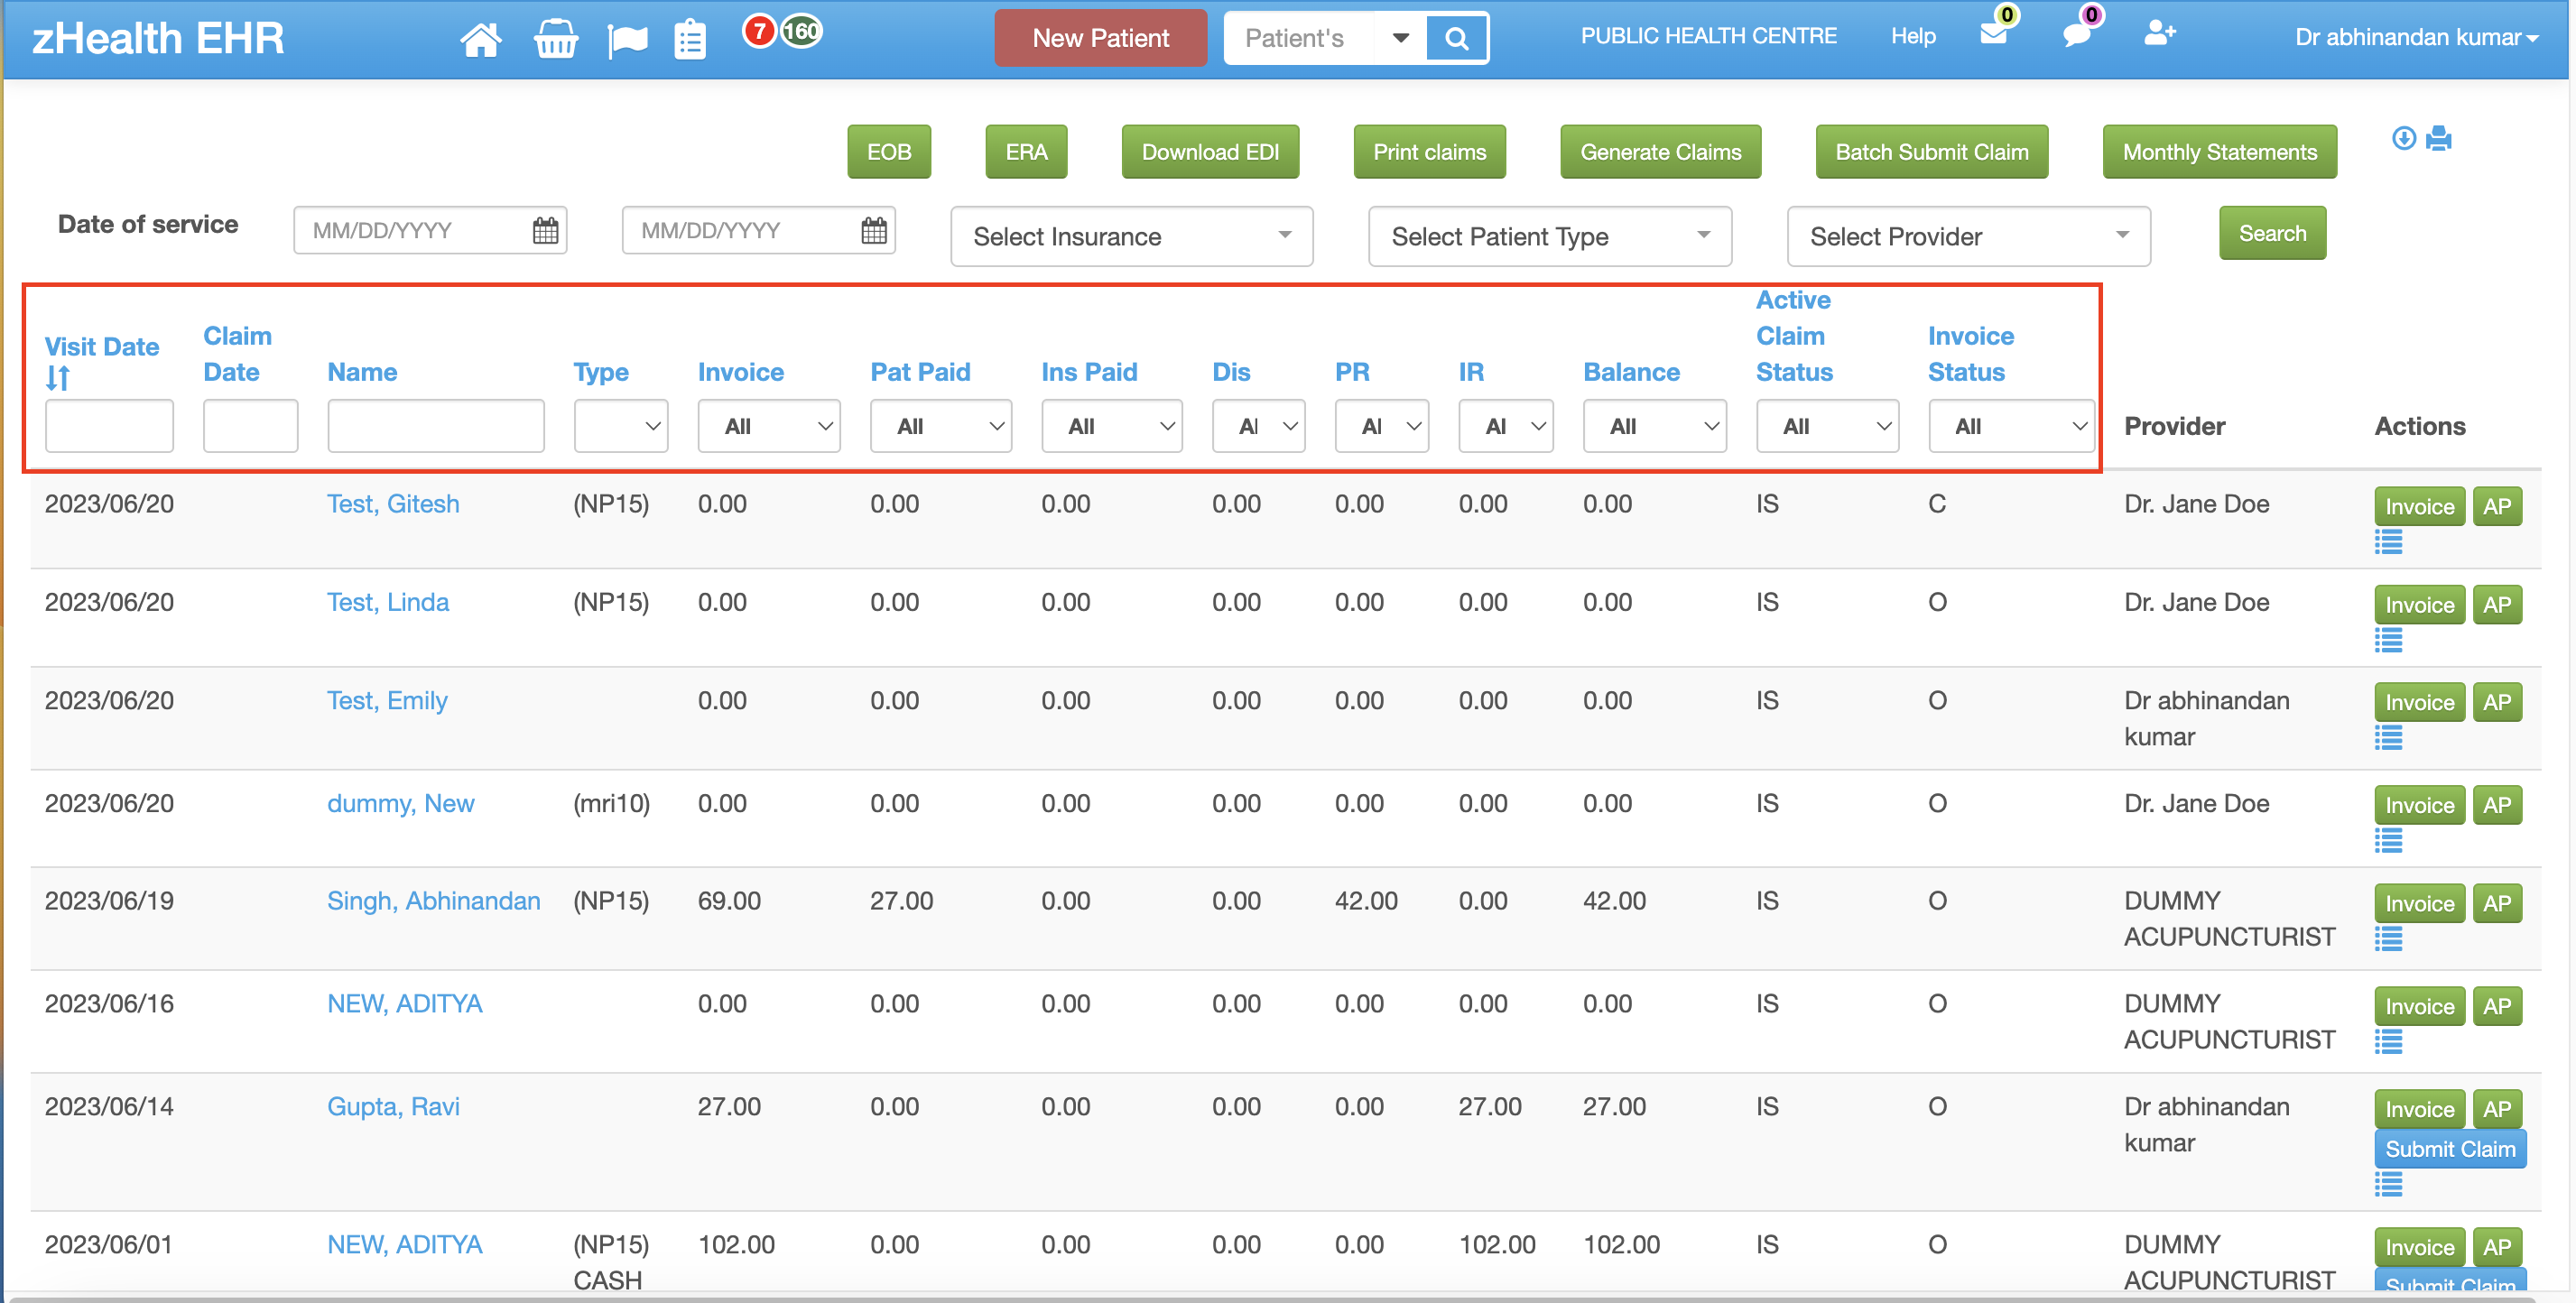Click the download arrow icon
The width and height of the screenshot is (2576, 1303).
(x=2404, y=139)
